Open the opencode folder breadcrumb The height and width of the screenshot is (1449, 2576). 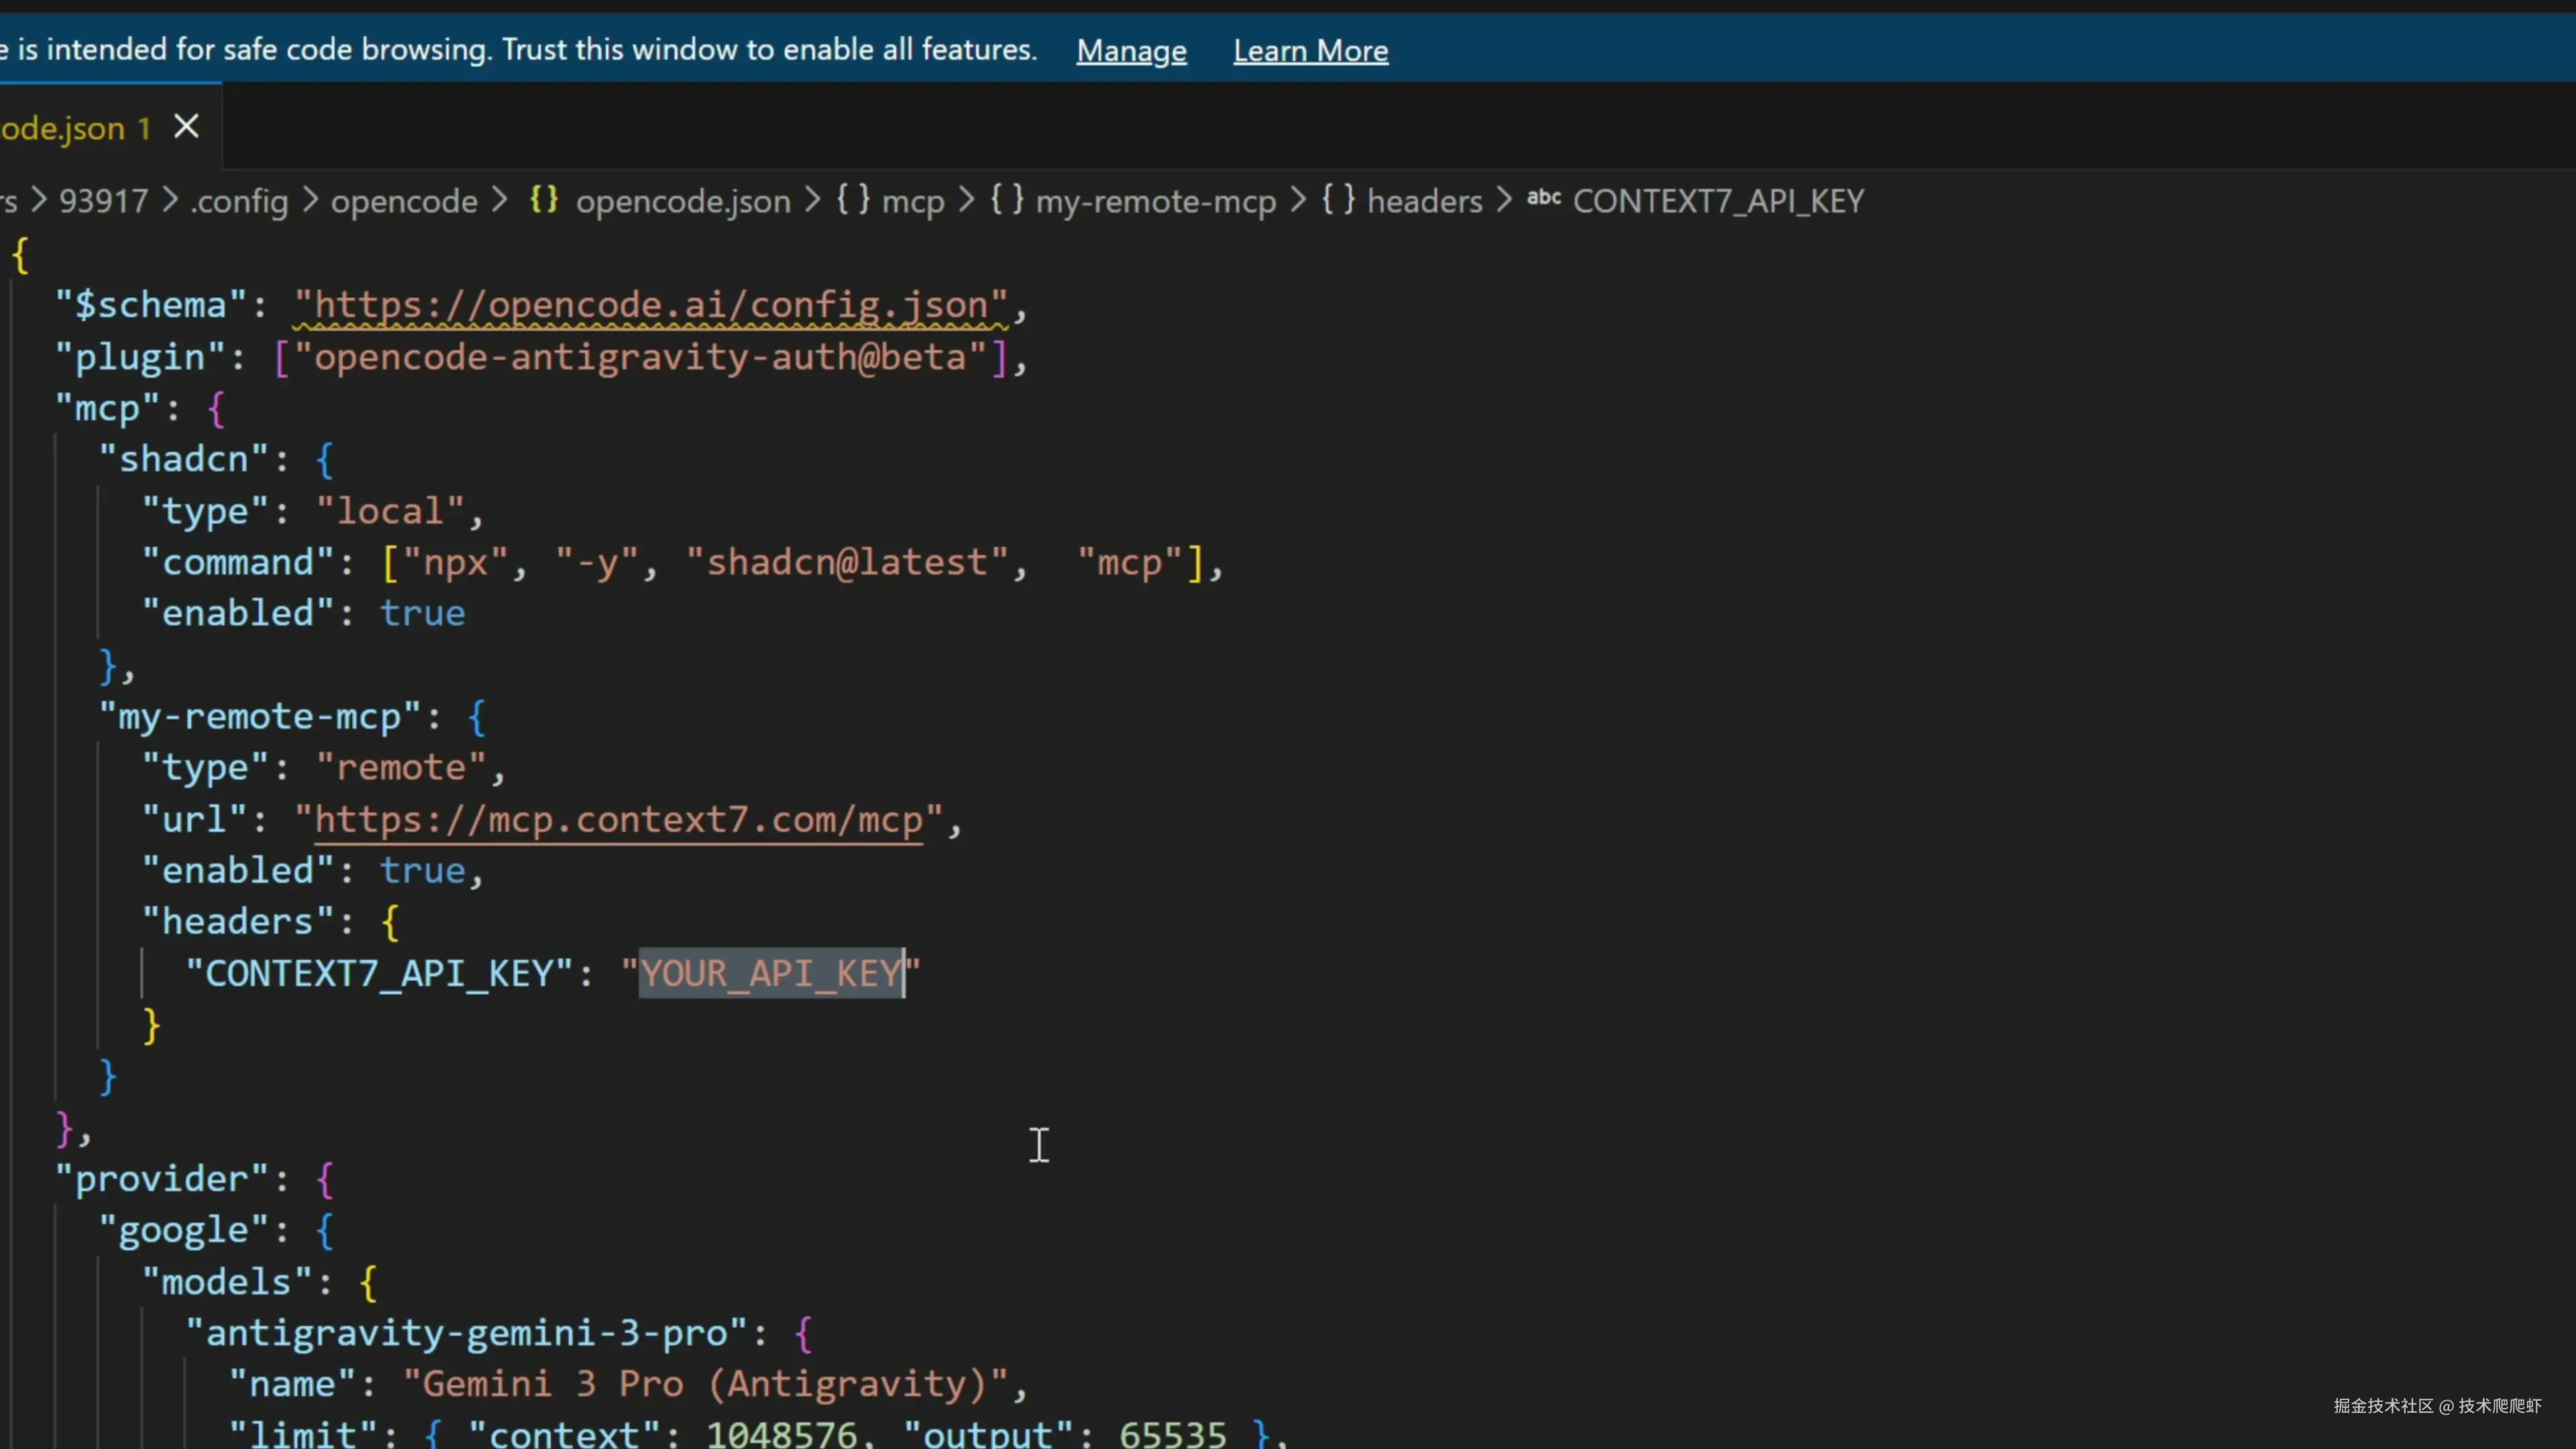coord(404,201)
